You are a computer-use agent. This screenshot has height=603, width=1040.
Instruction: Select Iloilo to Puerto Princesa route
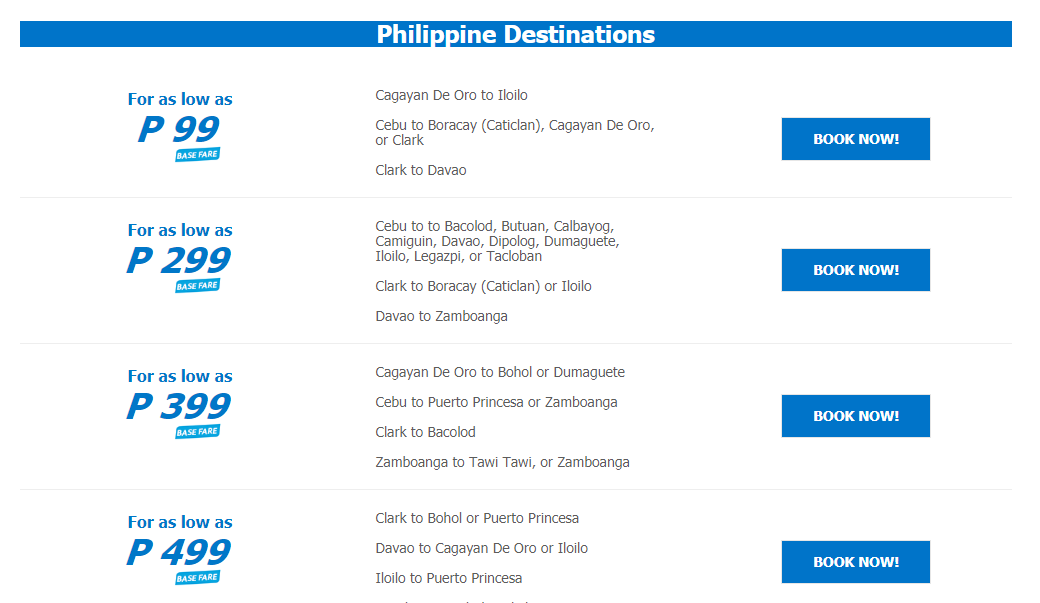(x=448, y=578)
